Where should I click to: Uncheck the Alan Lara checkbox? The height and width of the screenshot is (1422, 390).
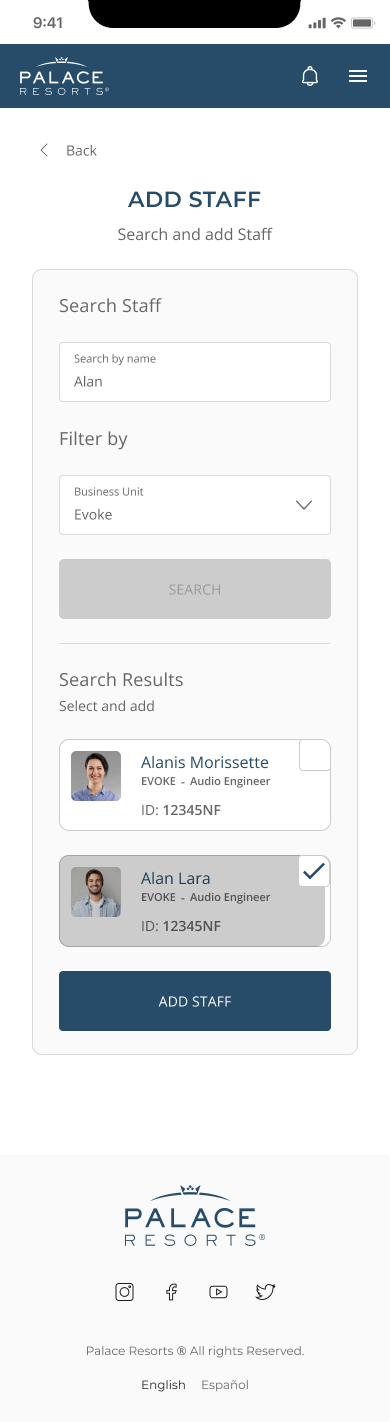pyautogui.click(x=315, y=871)
